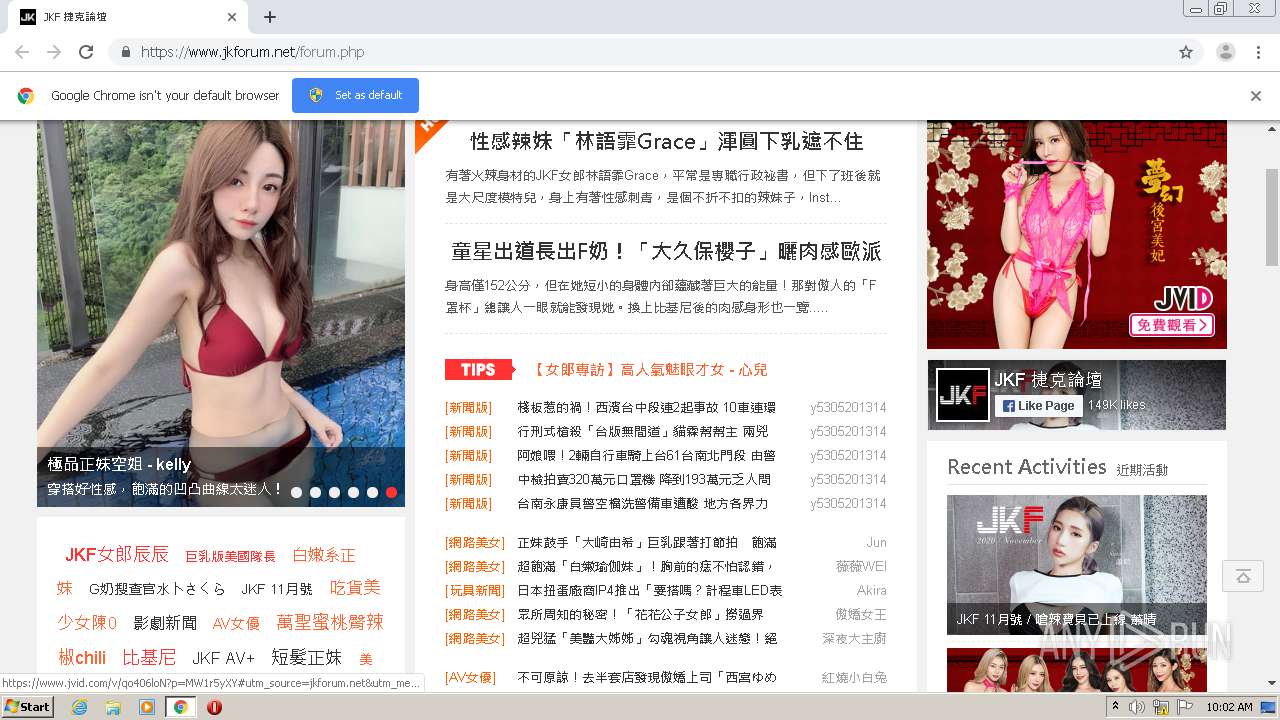Click the tag 影劇新聞

point(165,623)
